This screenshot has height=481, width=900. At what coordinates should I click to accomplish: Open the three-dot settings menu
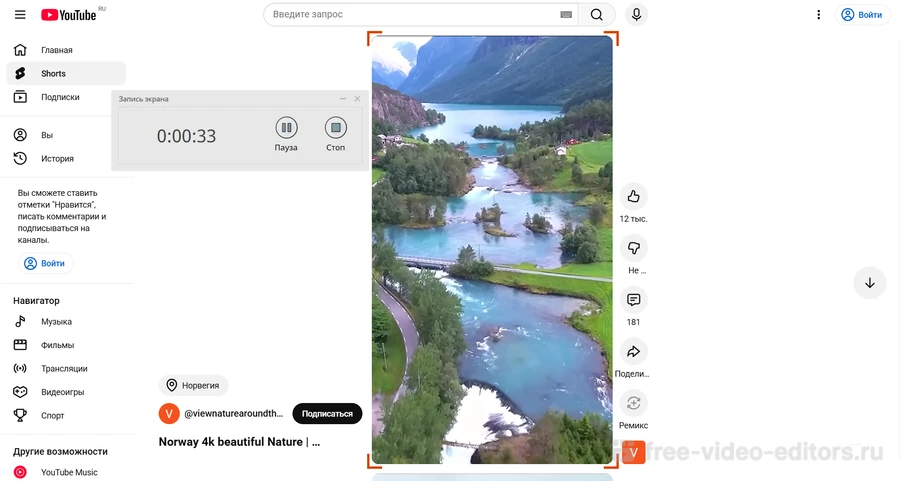(x=819, y=15)
